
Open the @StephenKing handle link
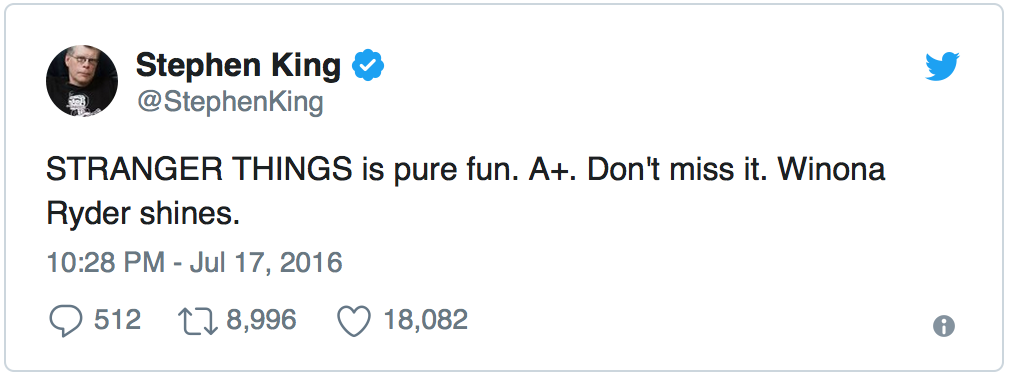point(229,103)
